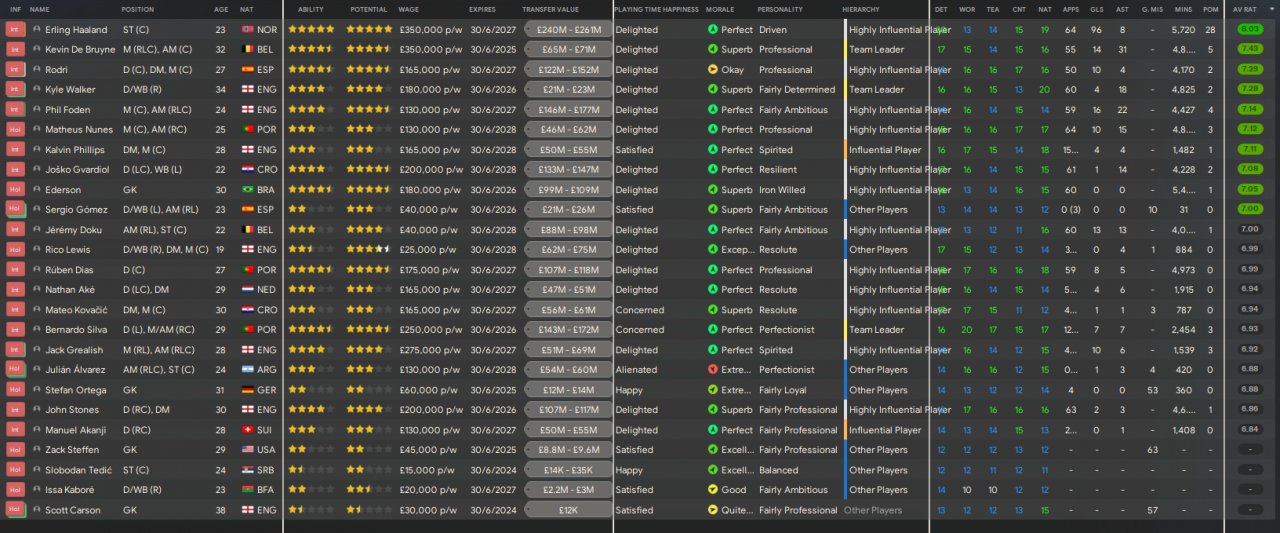The width and height of the screenshot is (1280, 533).
Task: Click Norway flag beside Erling Haaland
Action: [x=248, y=30]
